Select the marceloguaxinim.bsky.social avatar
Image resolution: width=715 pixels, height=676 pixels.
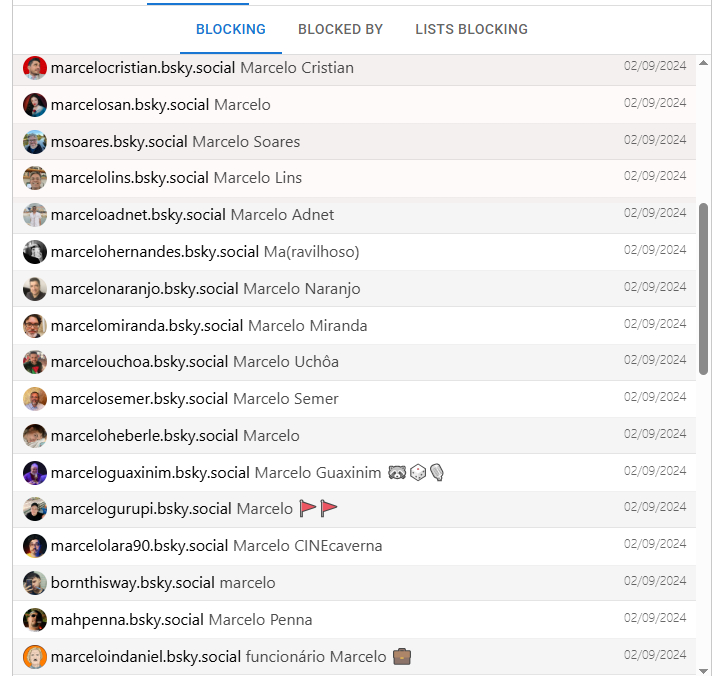(35, 473)
